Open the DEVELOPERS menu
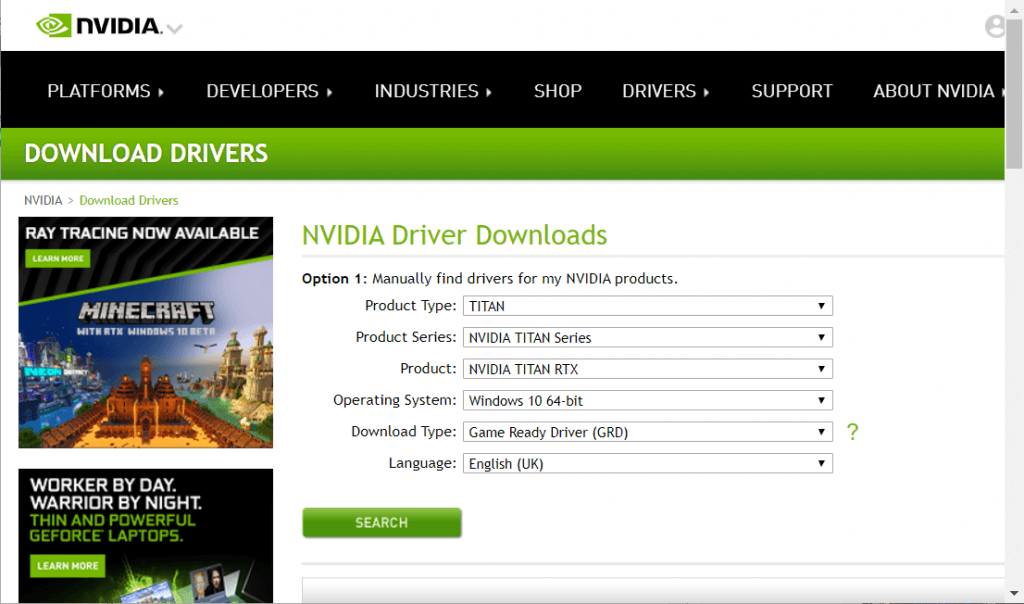The image size is (1024, 604). tap(269, 91)
